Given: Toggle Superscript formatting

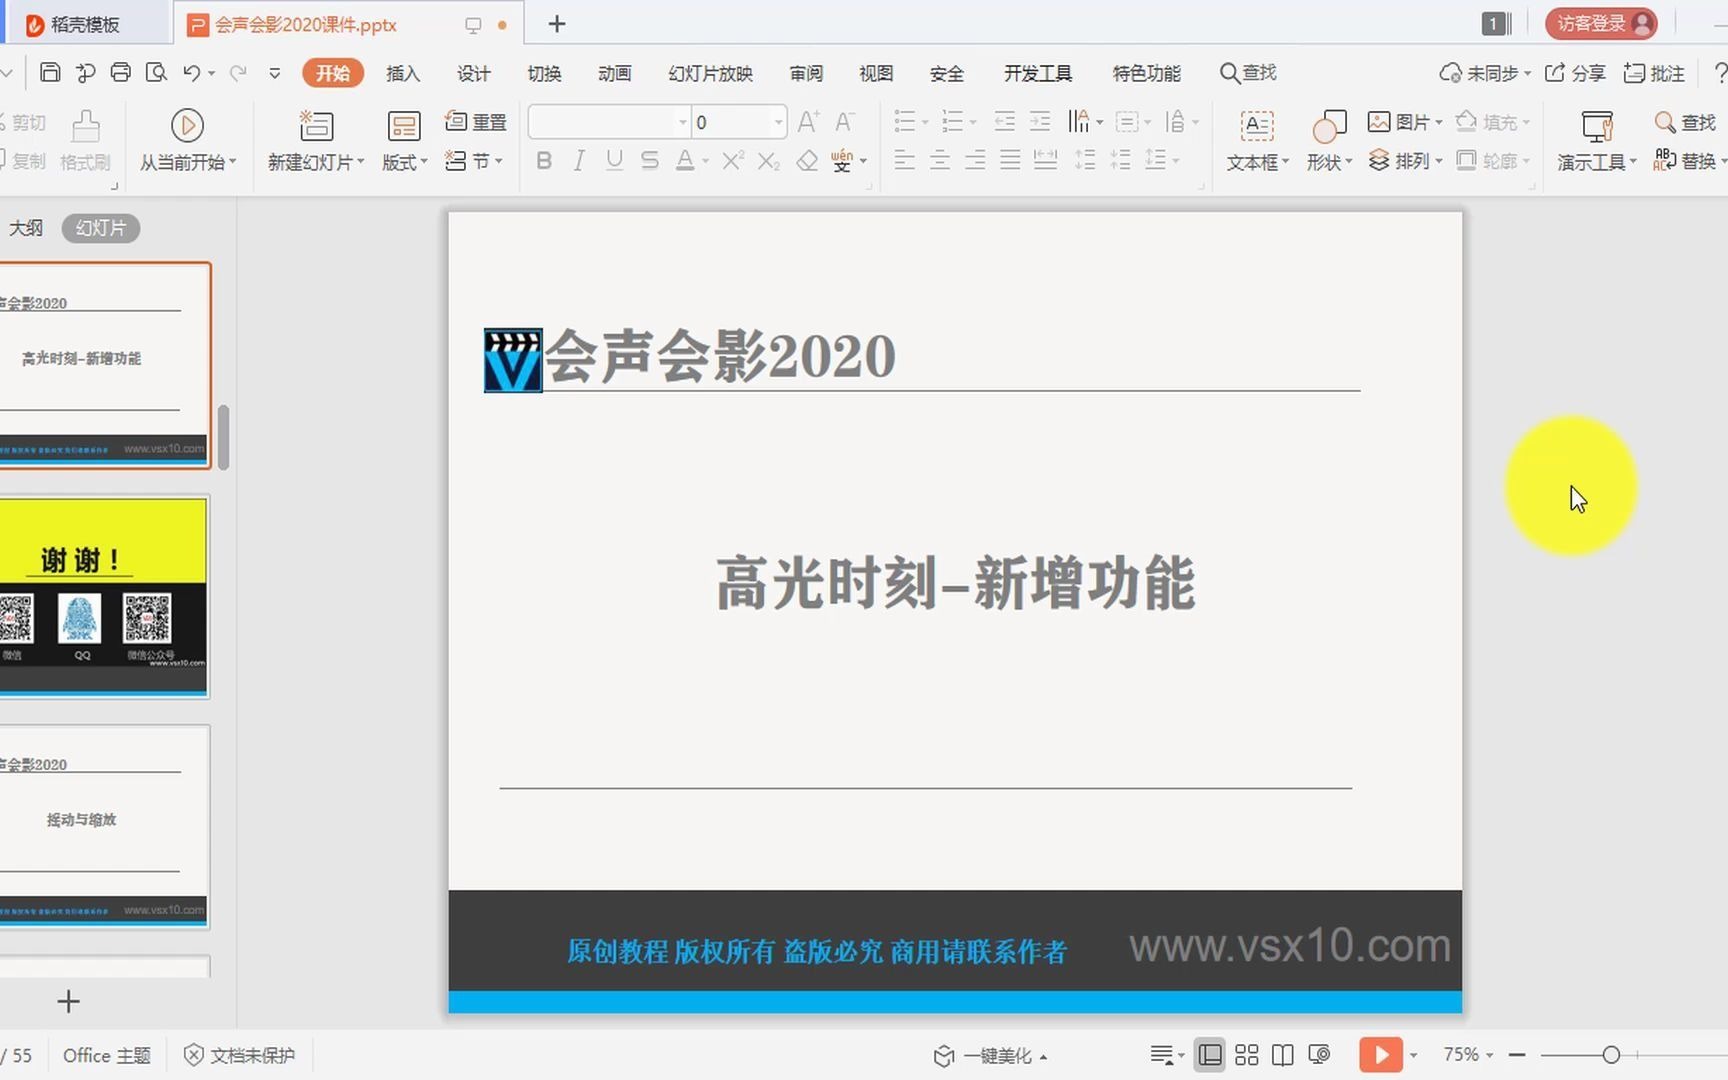Looking at the screenshot, I should pyautogui.click(x=733, y=160).
